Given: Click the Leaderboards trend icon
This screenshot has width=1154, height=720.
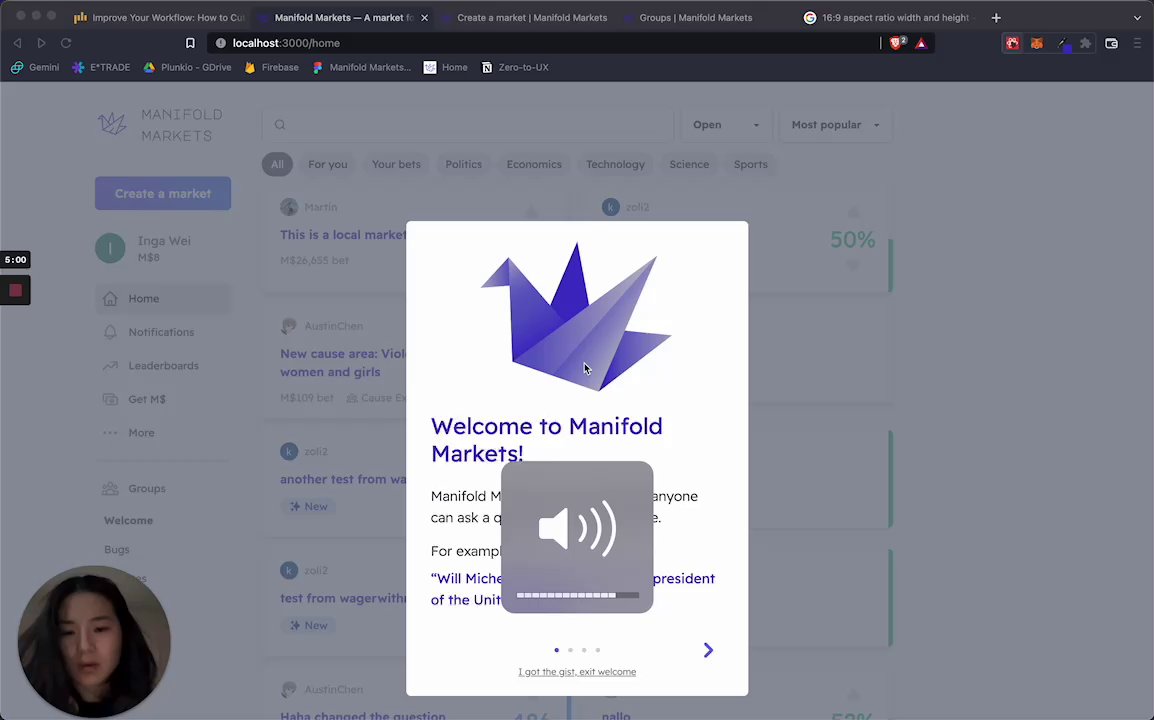Looking at the screenshot, I should (110, 365).
